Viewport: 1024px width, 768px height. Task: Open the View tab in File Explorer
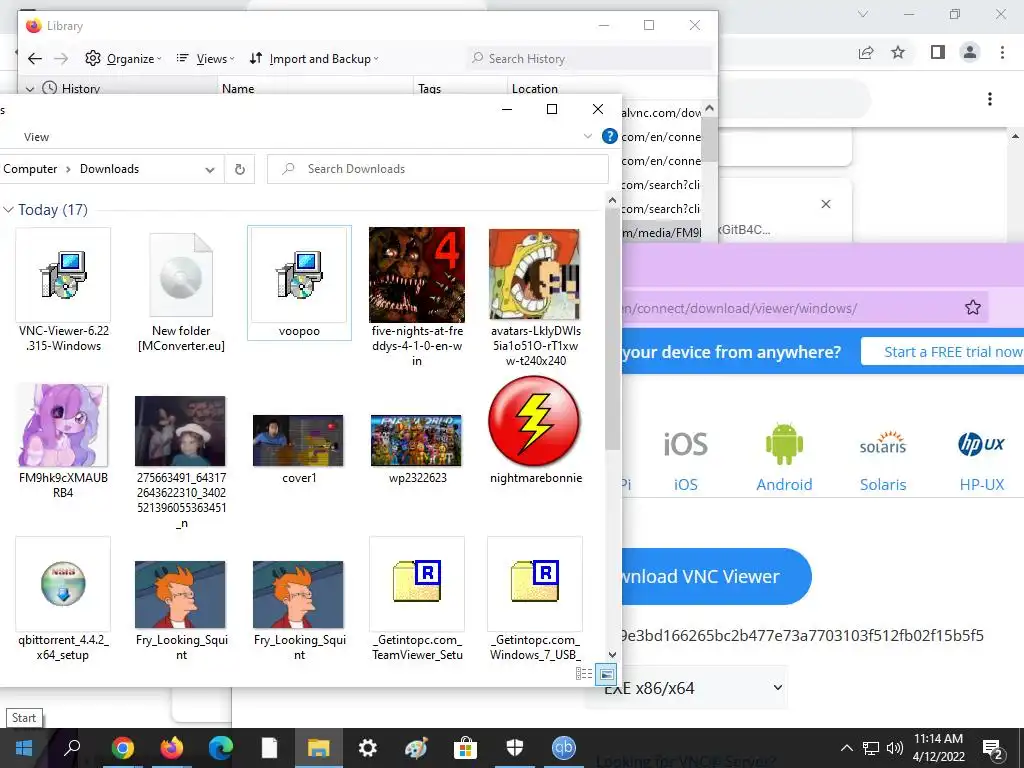coord(37,137)
